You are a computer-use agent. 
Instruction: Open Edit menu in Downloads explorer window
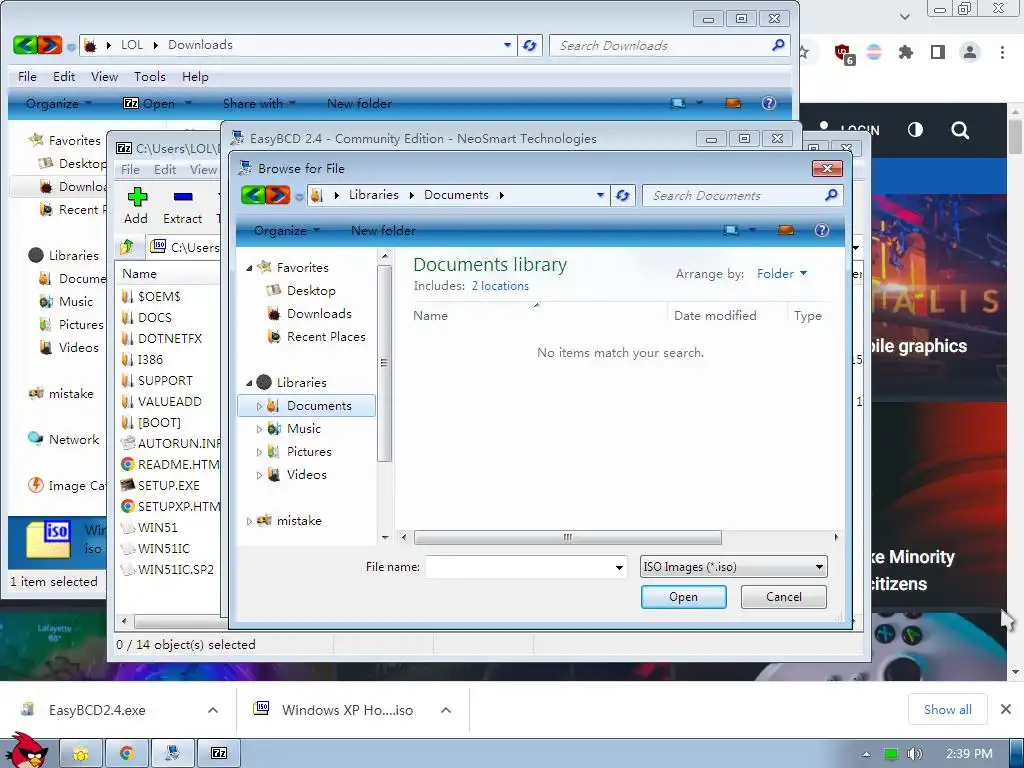(x=64, y=76)
